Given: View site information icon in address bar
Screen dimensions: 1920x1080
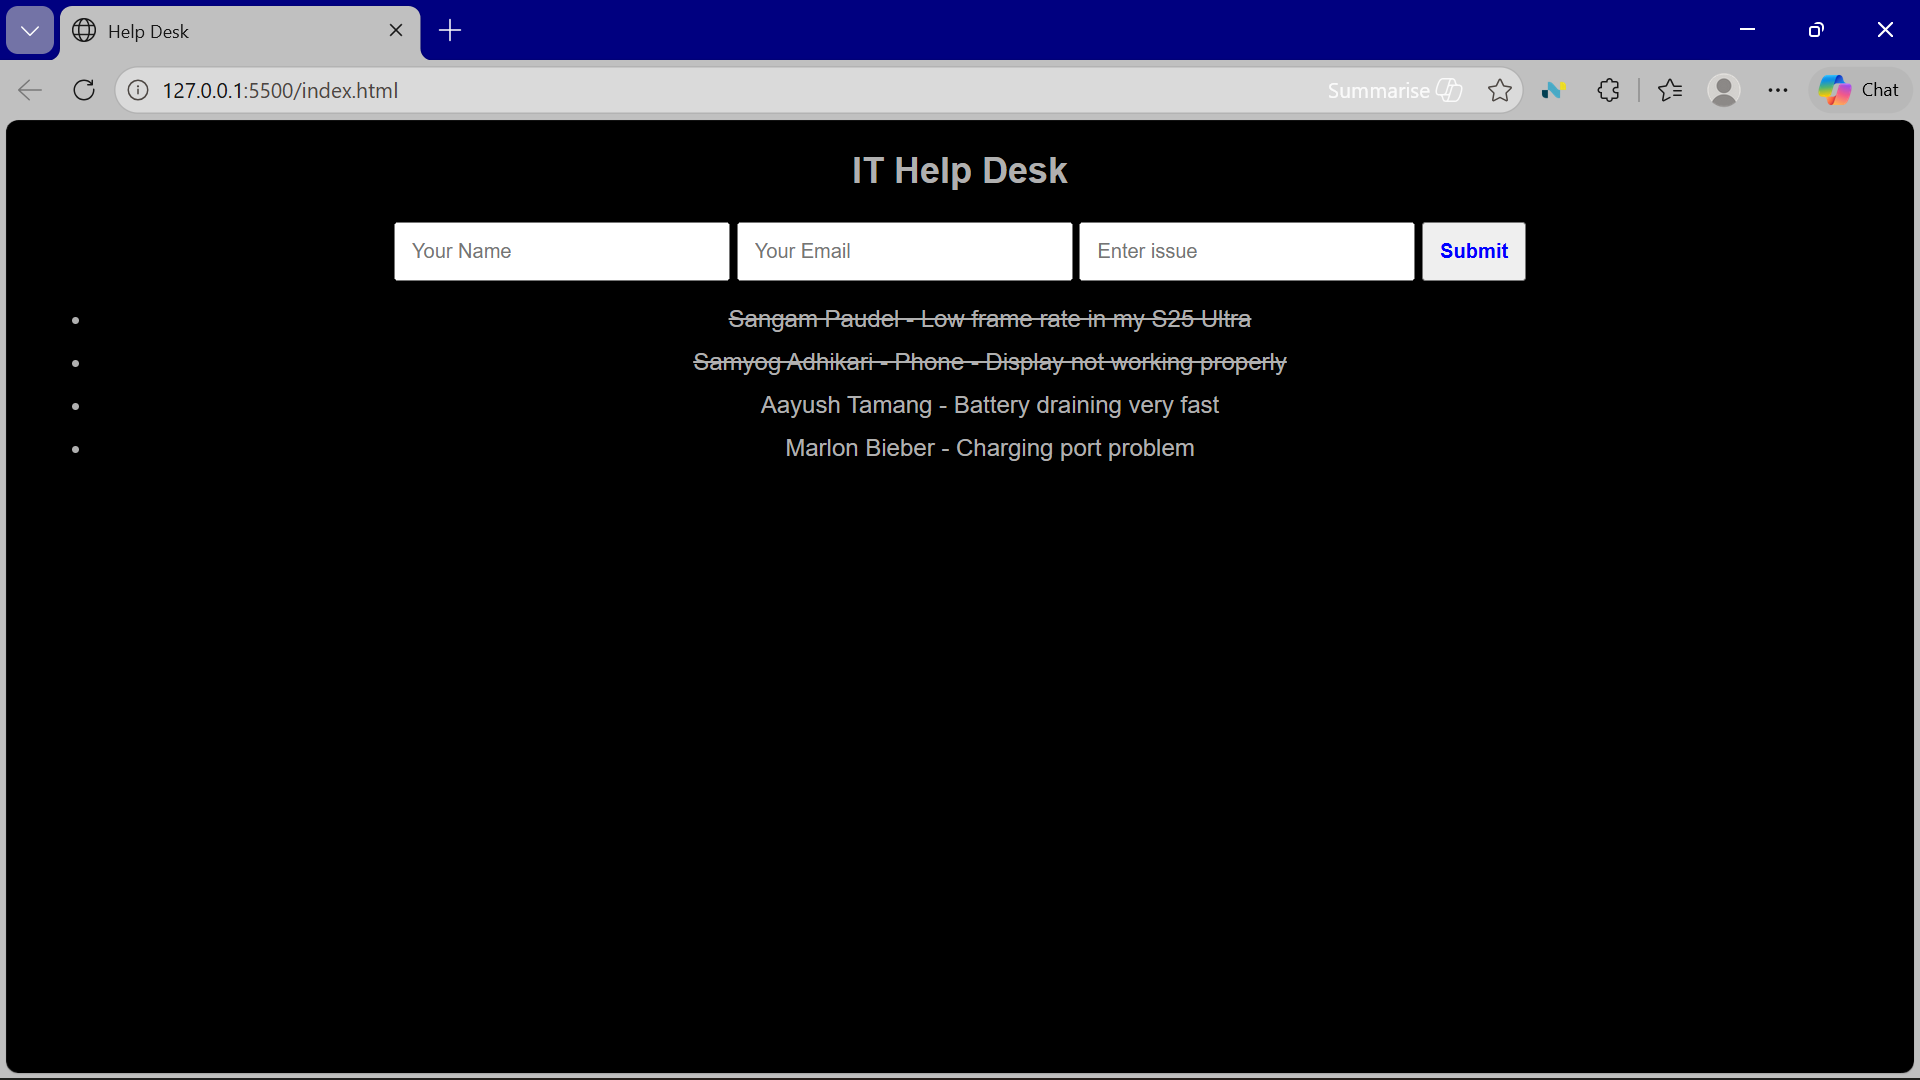Looking at the screenshot, I should pyautogui.click(x=138, y=90).
